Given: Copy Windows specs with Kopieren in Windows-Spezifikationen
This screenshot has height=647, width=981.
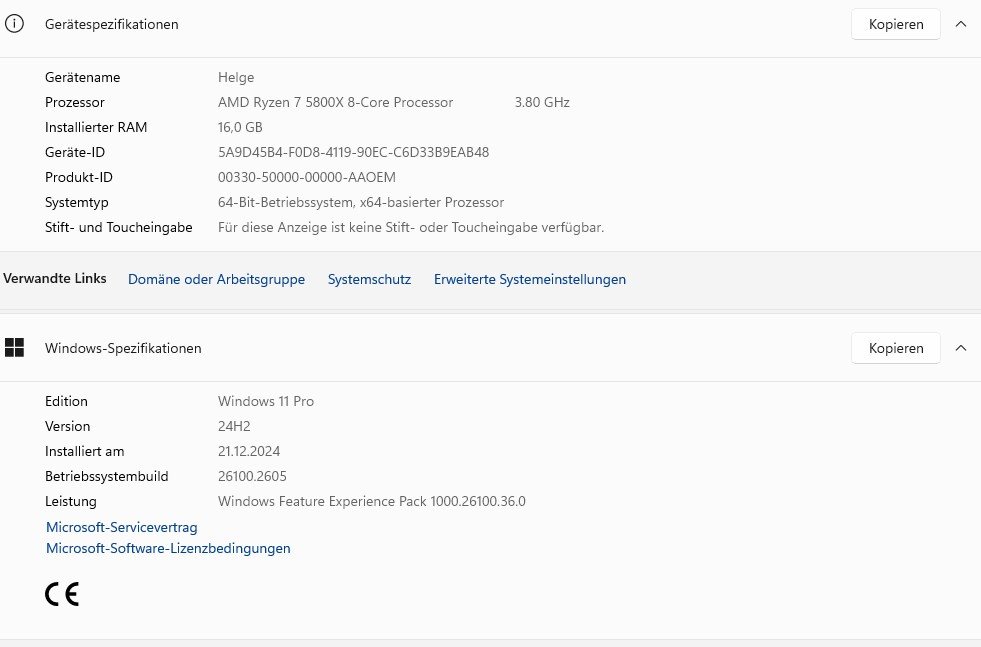Looking at the screenshot, I should pyautogui.click(x=895, y=348).
